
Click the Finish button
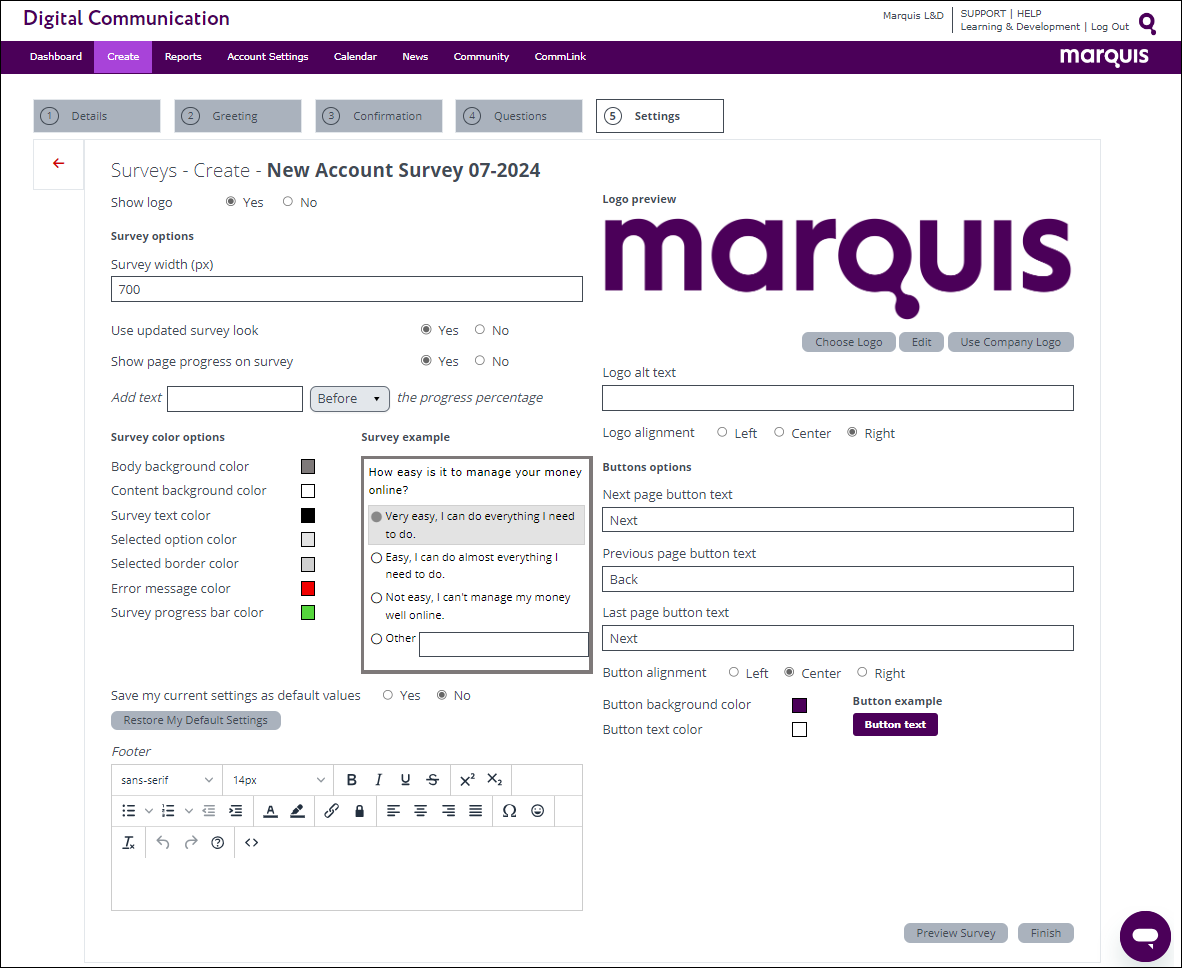point(1046,933)
